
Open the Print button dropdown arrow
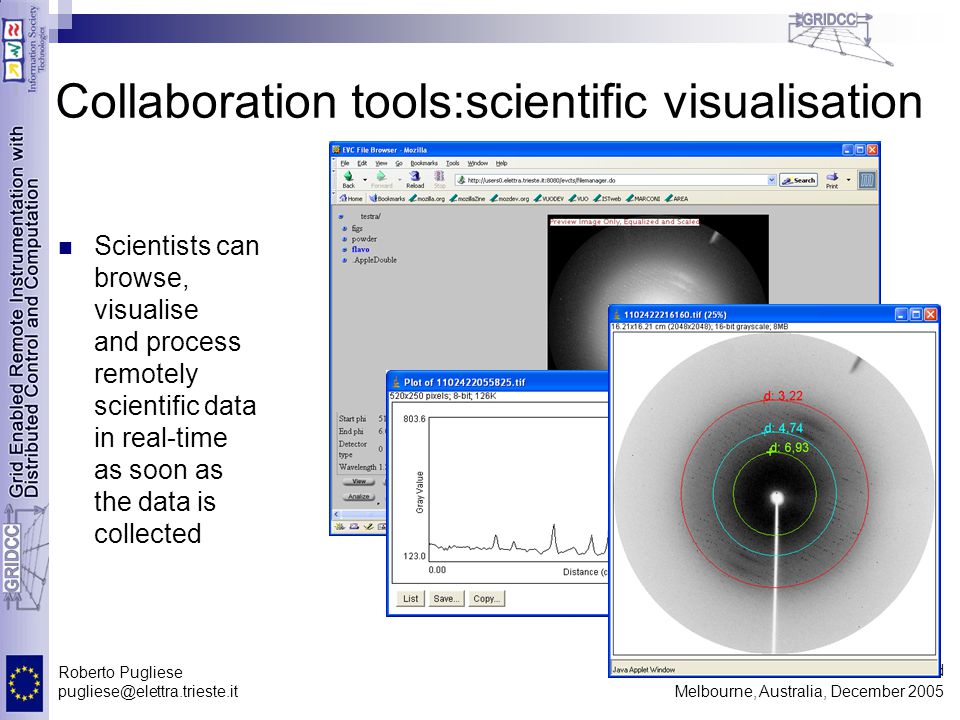pos(848,179)
